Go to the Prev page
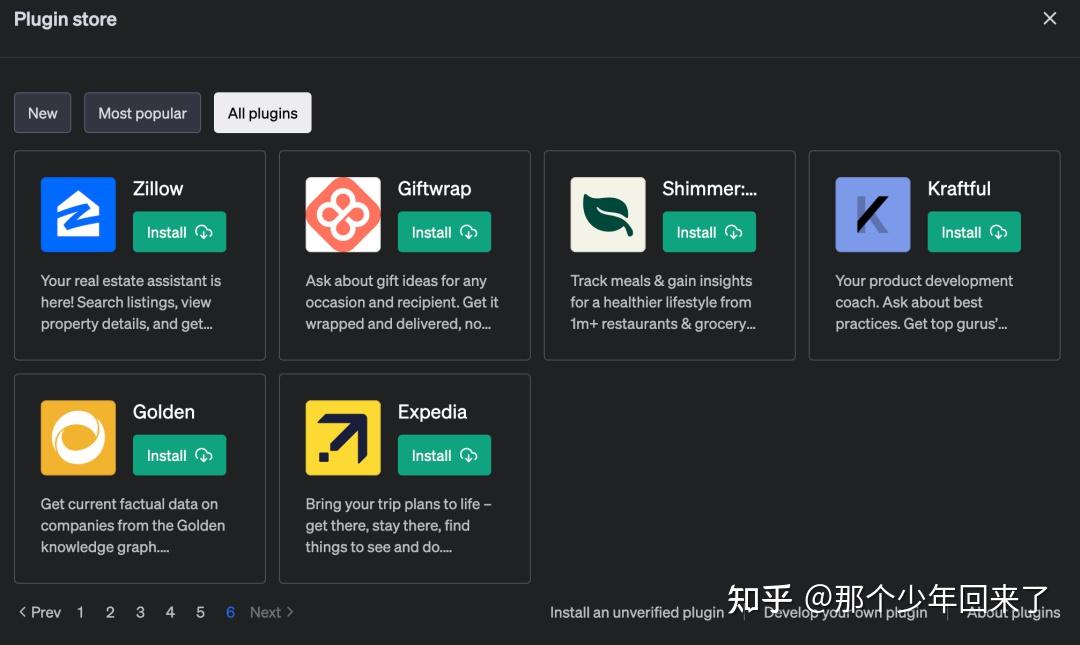Image resolution: width=1080 pixels, height=645 pixels. point(40,612)
